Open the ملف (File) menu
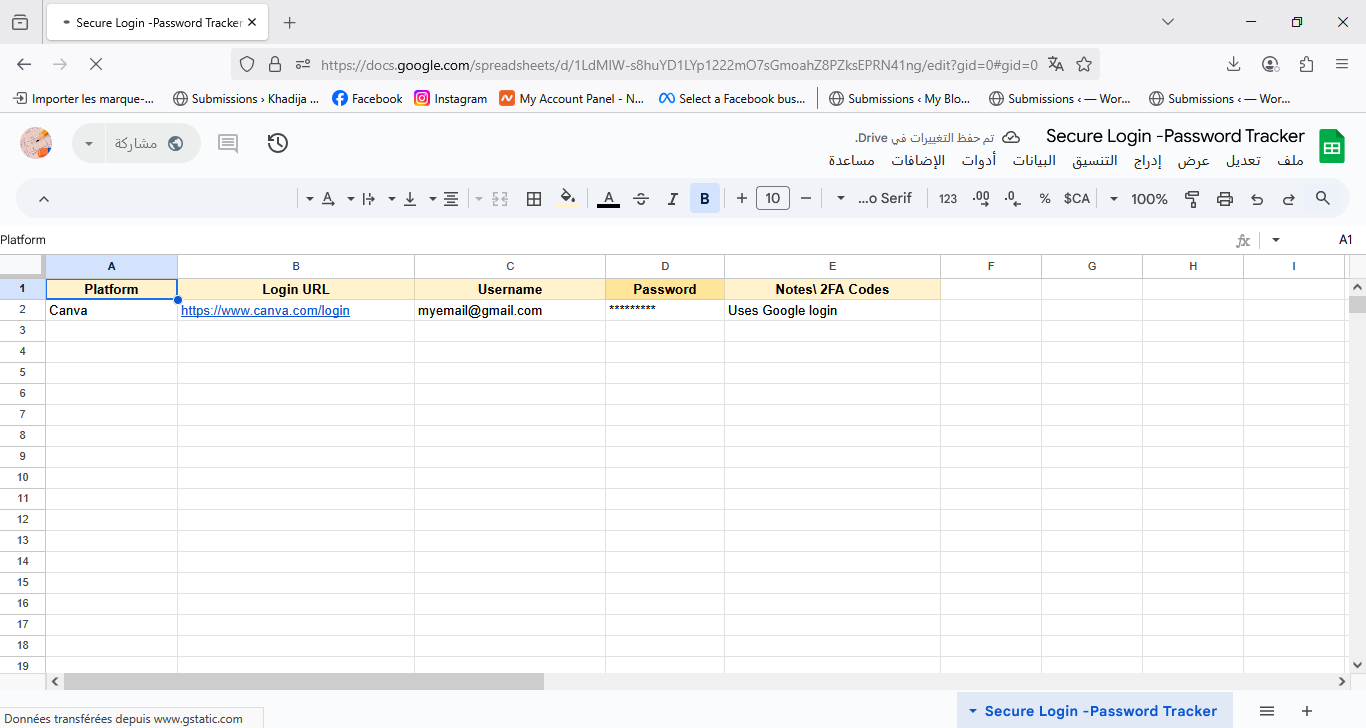Viewport: 1366px width, 728px height. 1291,161
